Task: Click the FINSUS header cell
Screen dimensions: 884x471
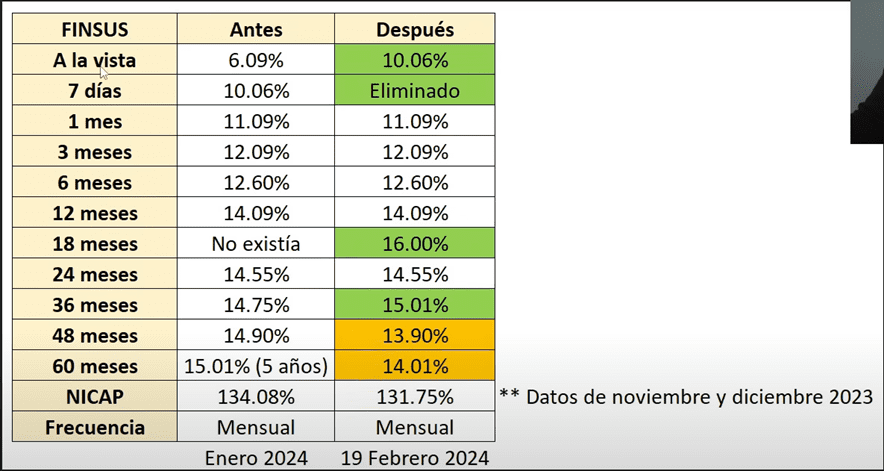Action: pyautogui.click(x=95, y=29)
